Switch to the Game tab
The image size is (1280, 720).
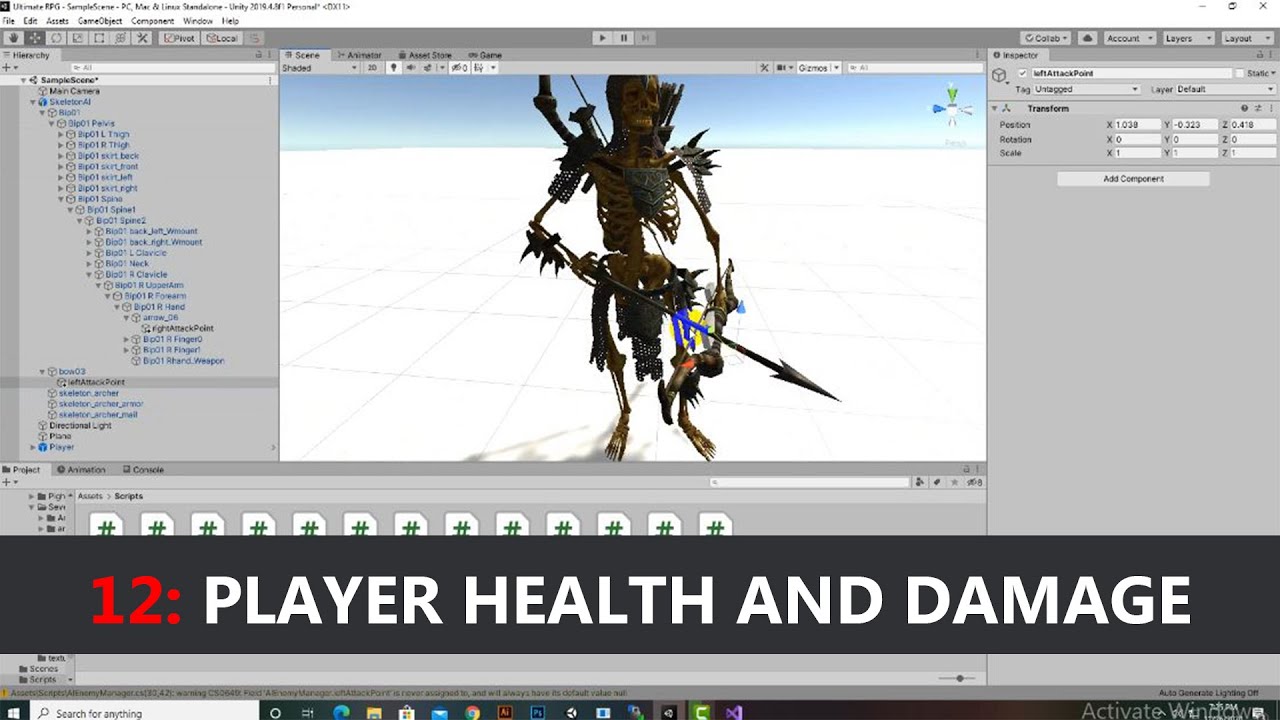485,55
